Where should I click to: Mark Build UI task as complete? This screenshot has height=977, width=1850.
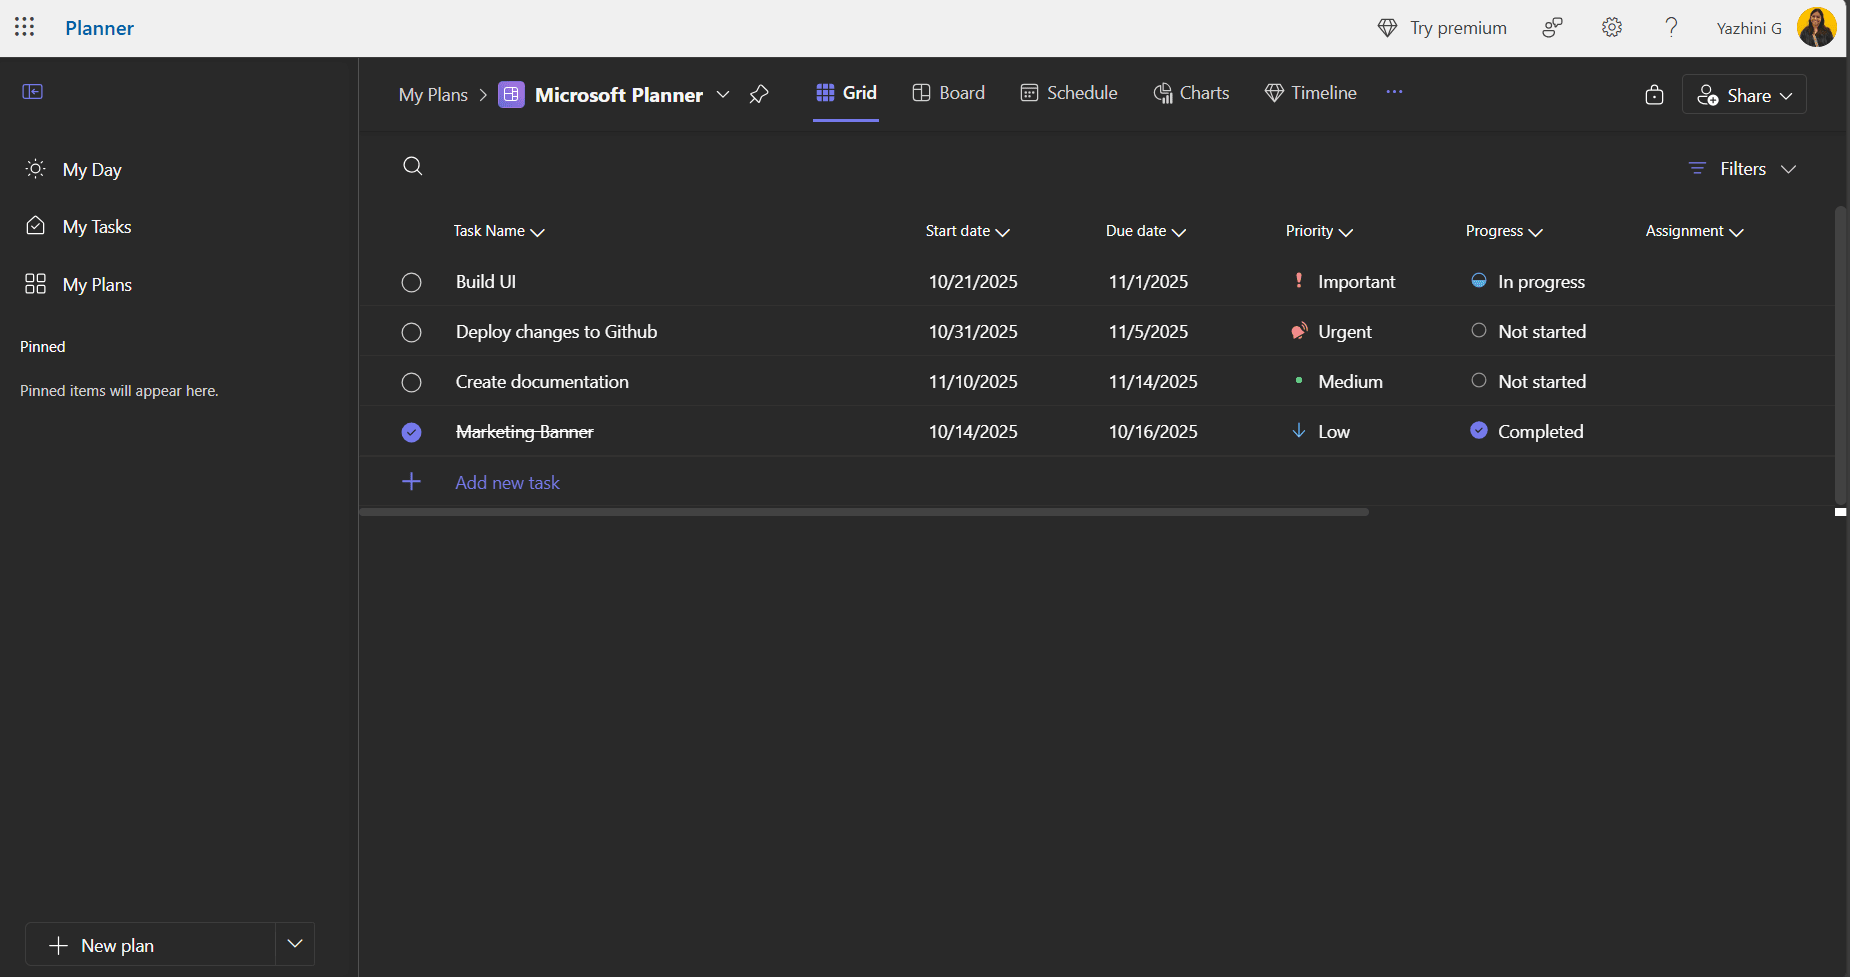point(411,283)
